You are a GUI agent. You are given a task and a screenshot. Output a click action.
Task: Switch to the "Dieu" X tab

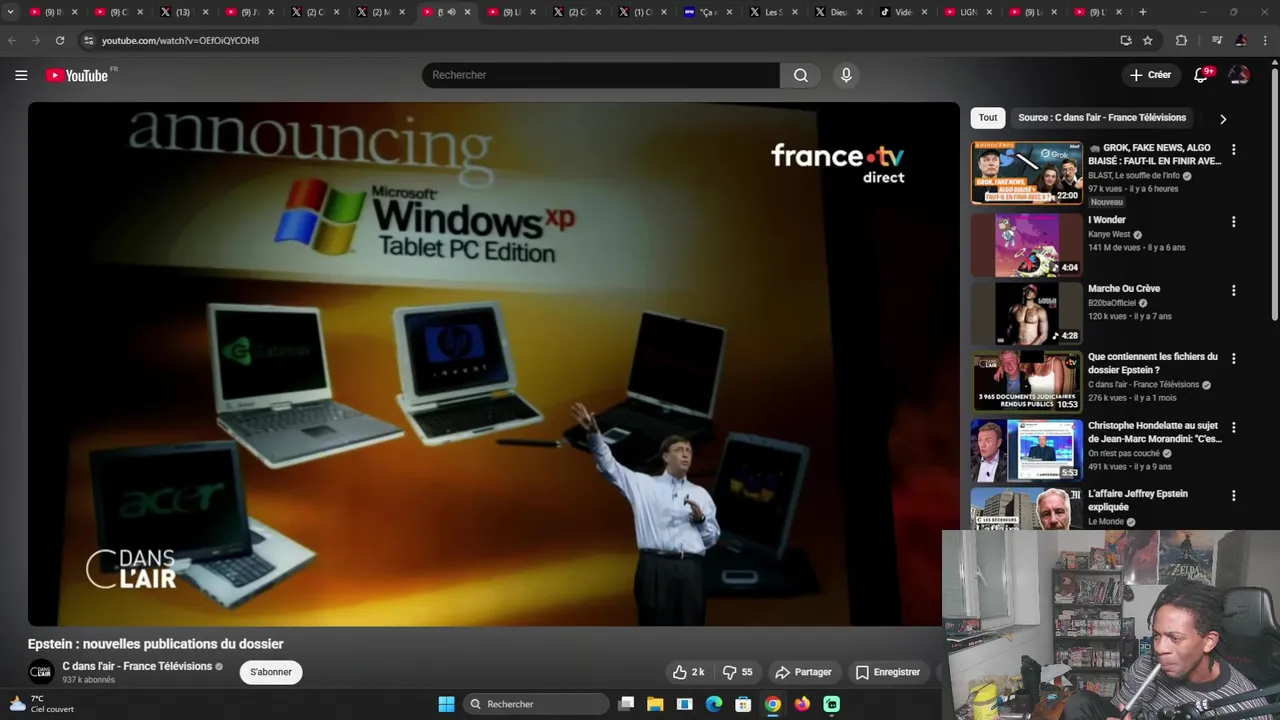(838, 12)
